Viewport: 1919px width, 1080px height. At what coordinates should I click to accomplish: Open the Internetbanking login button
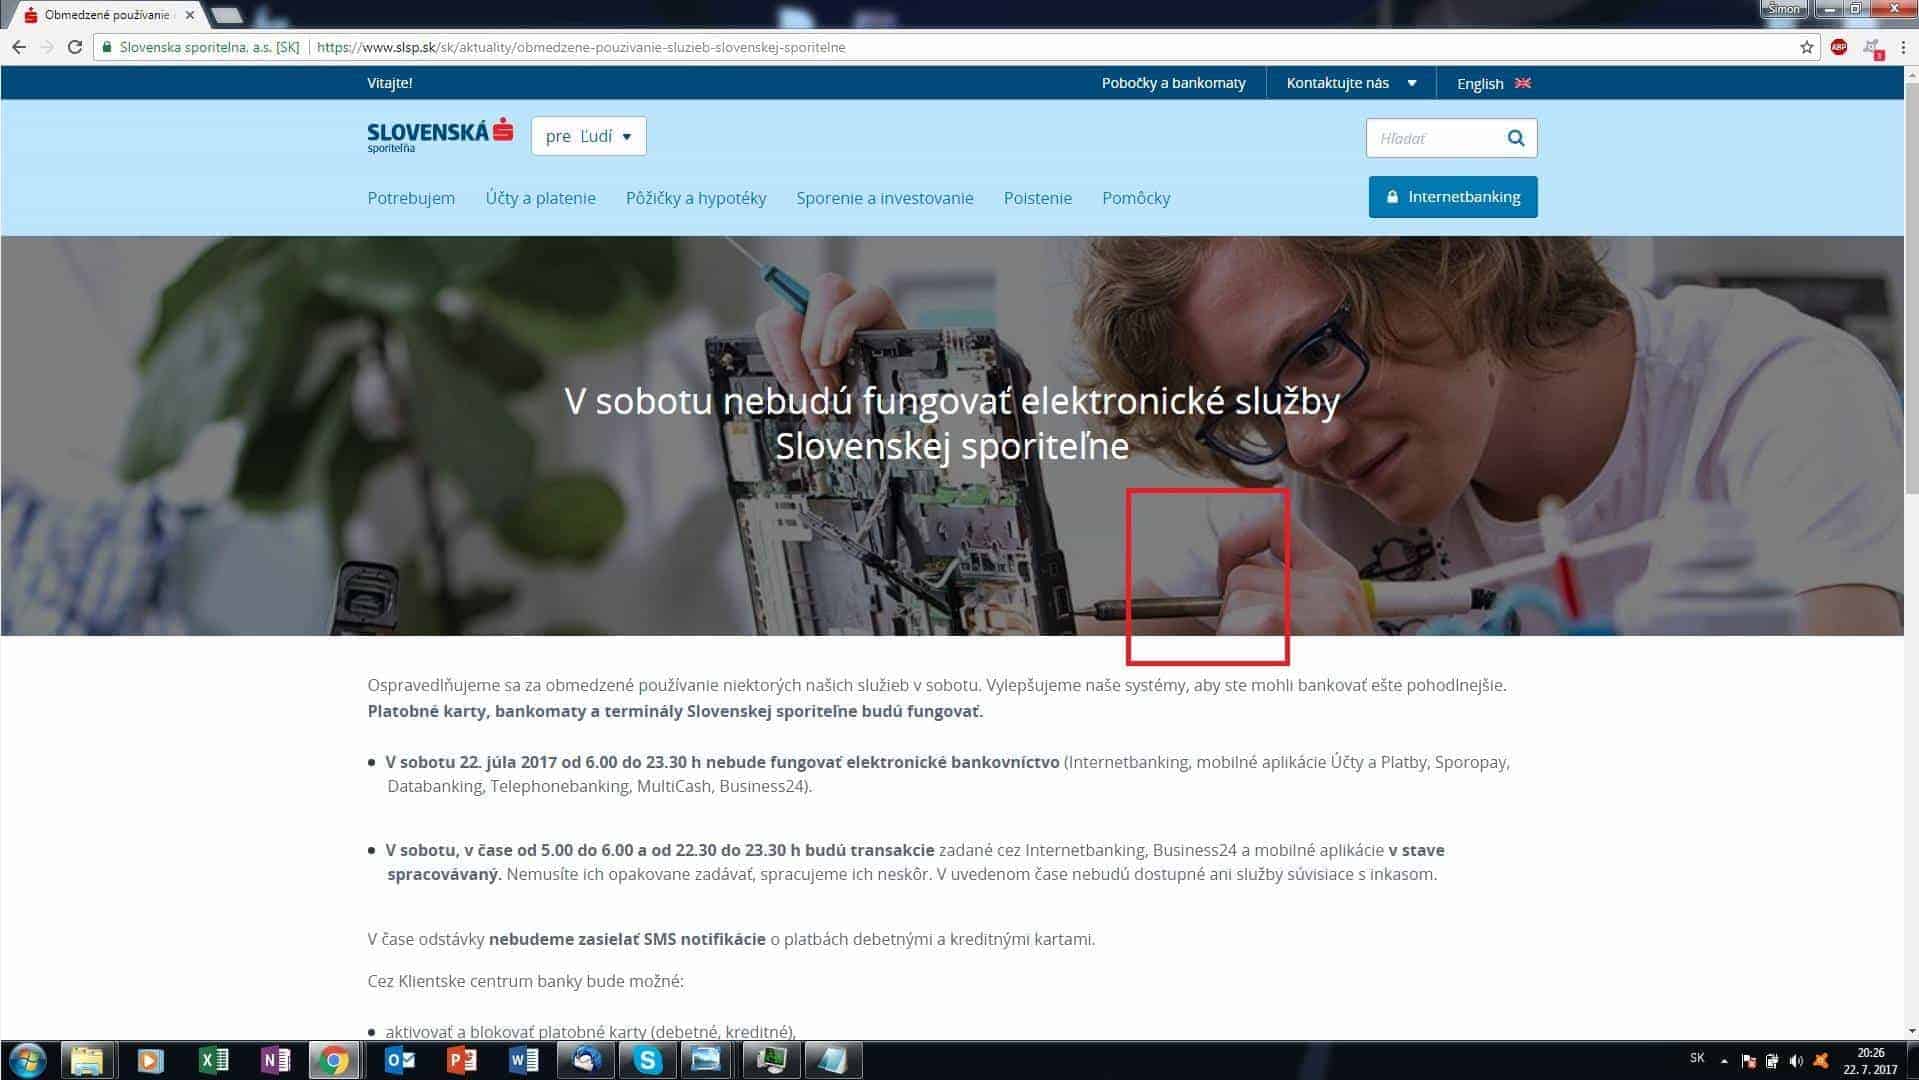1453,197
